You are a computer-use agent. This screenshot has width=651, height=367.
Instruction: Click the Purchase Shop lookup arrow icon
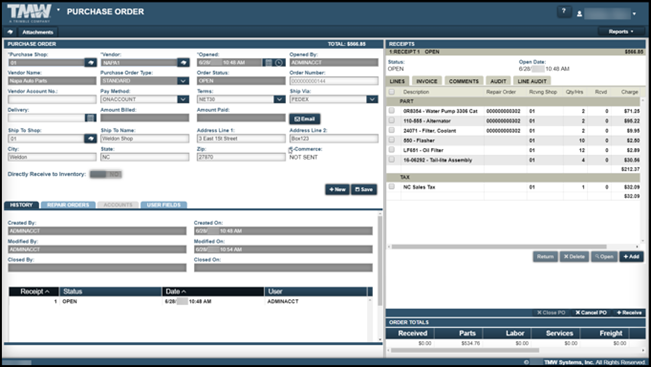pos(91,62)
